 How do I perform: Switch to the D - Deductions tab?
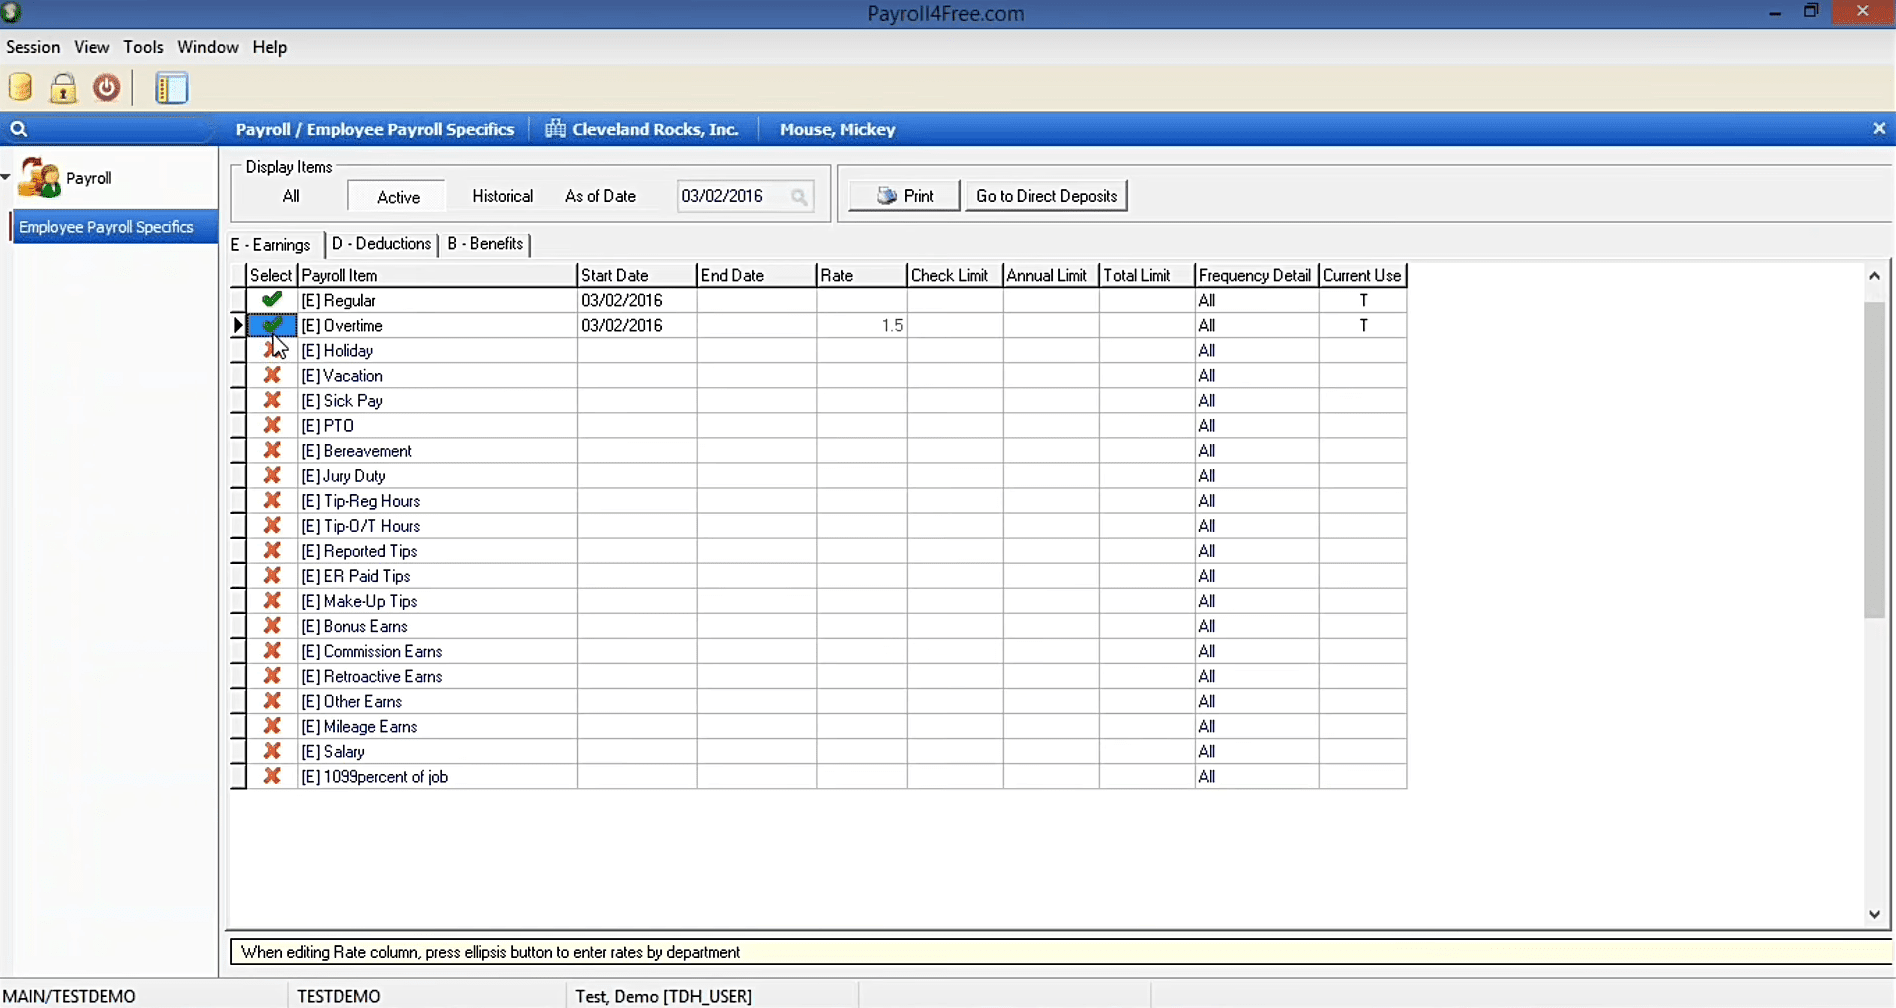[x=381, y=244]
